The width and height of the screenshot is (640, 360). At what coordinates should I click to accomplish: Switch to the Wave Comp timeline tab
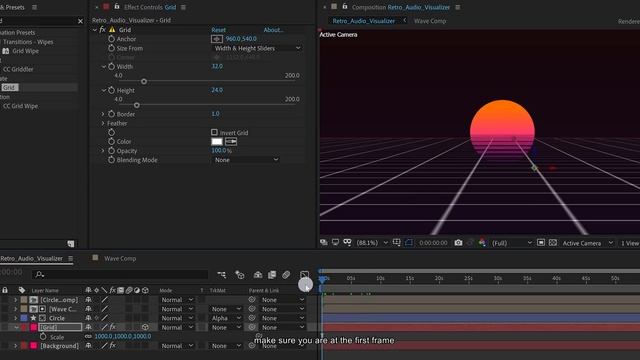120,258
